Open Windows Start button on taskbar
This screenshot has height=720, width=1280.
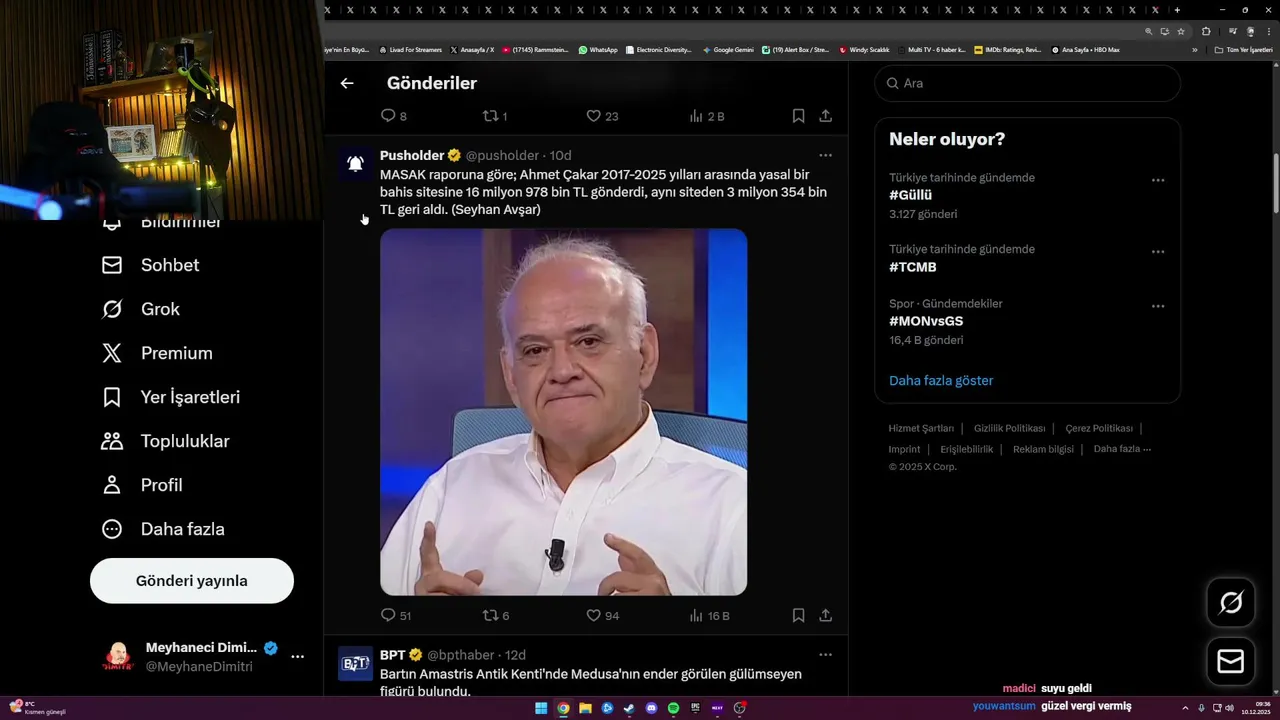click(541, 708)
